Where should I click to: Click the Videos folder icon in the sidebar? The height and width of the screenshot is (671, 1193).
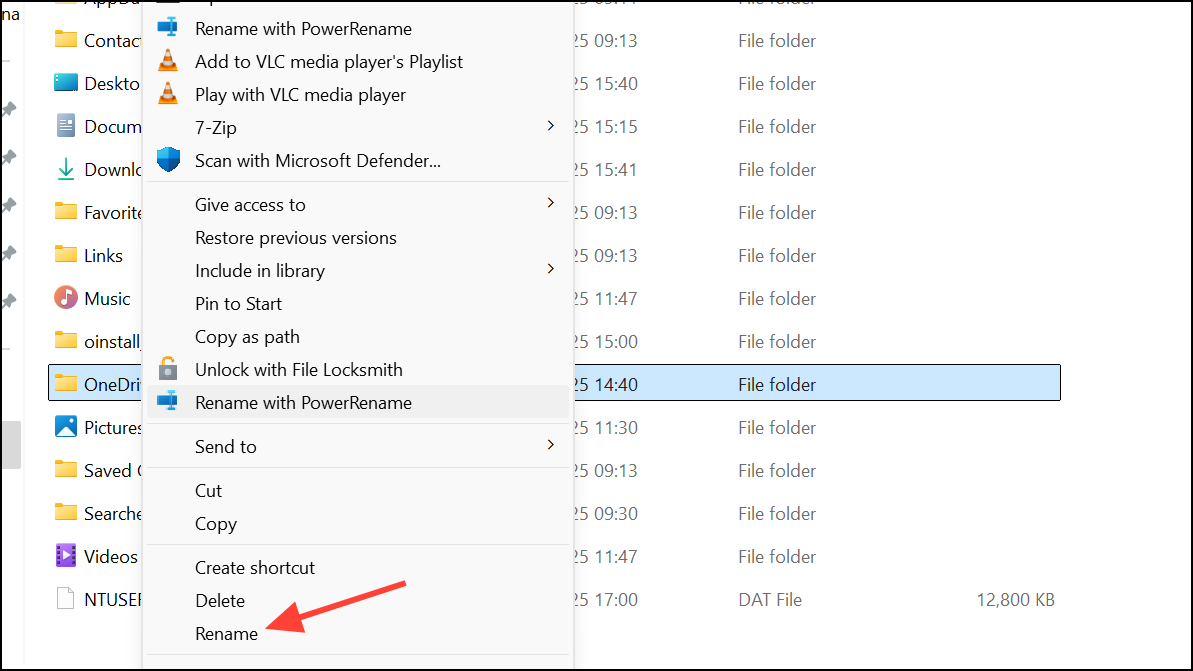(66, 556)
